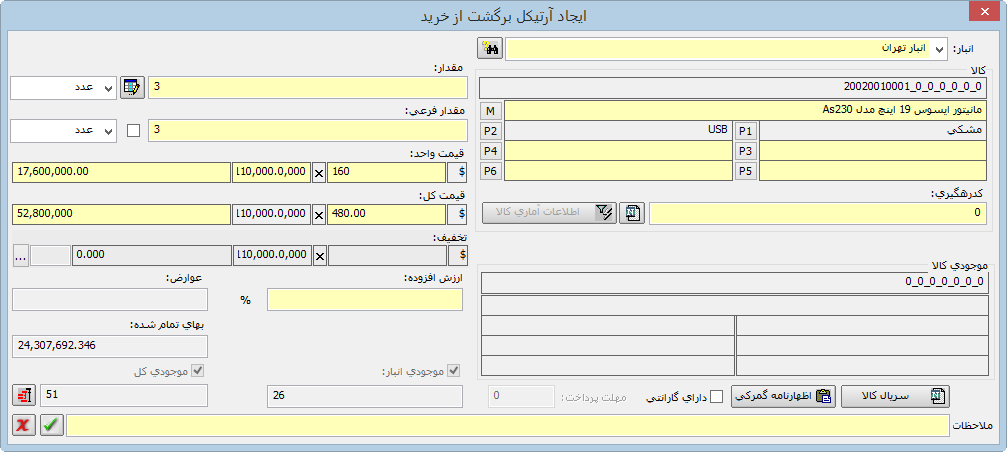The height and width of the screenshot is (452, 1007).
Task: Click the red icon beside total inventory
Action: pyautogui.click(x=23, y=396)
